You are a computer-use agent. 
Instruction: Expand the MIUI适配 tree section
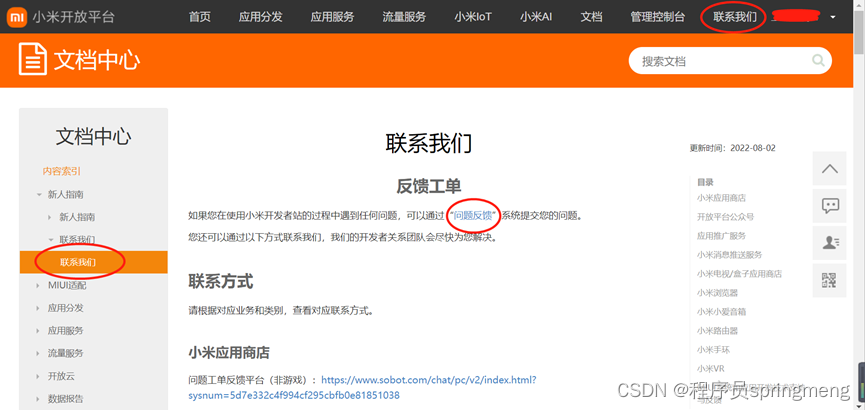[x=38, y=285]
